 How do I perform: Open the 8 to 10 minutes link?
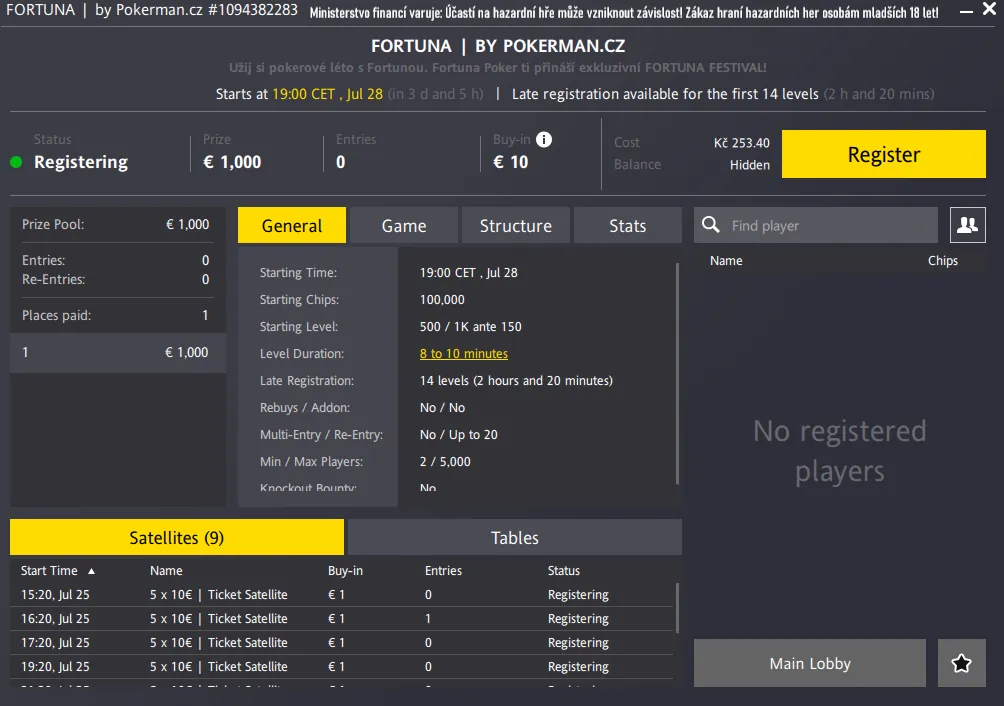(x=464, y=353)
